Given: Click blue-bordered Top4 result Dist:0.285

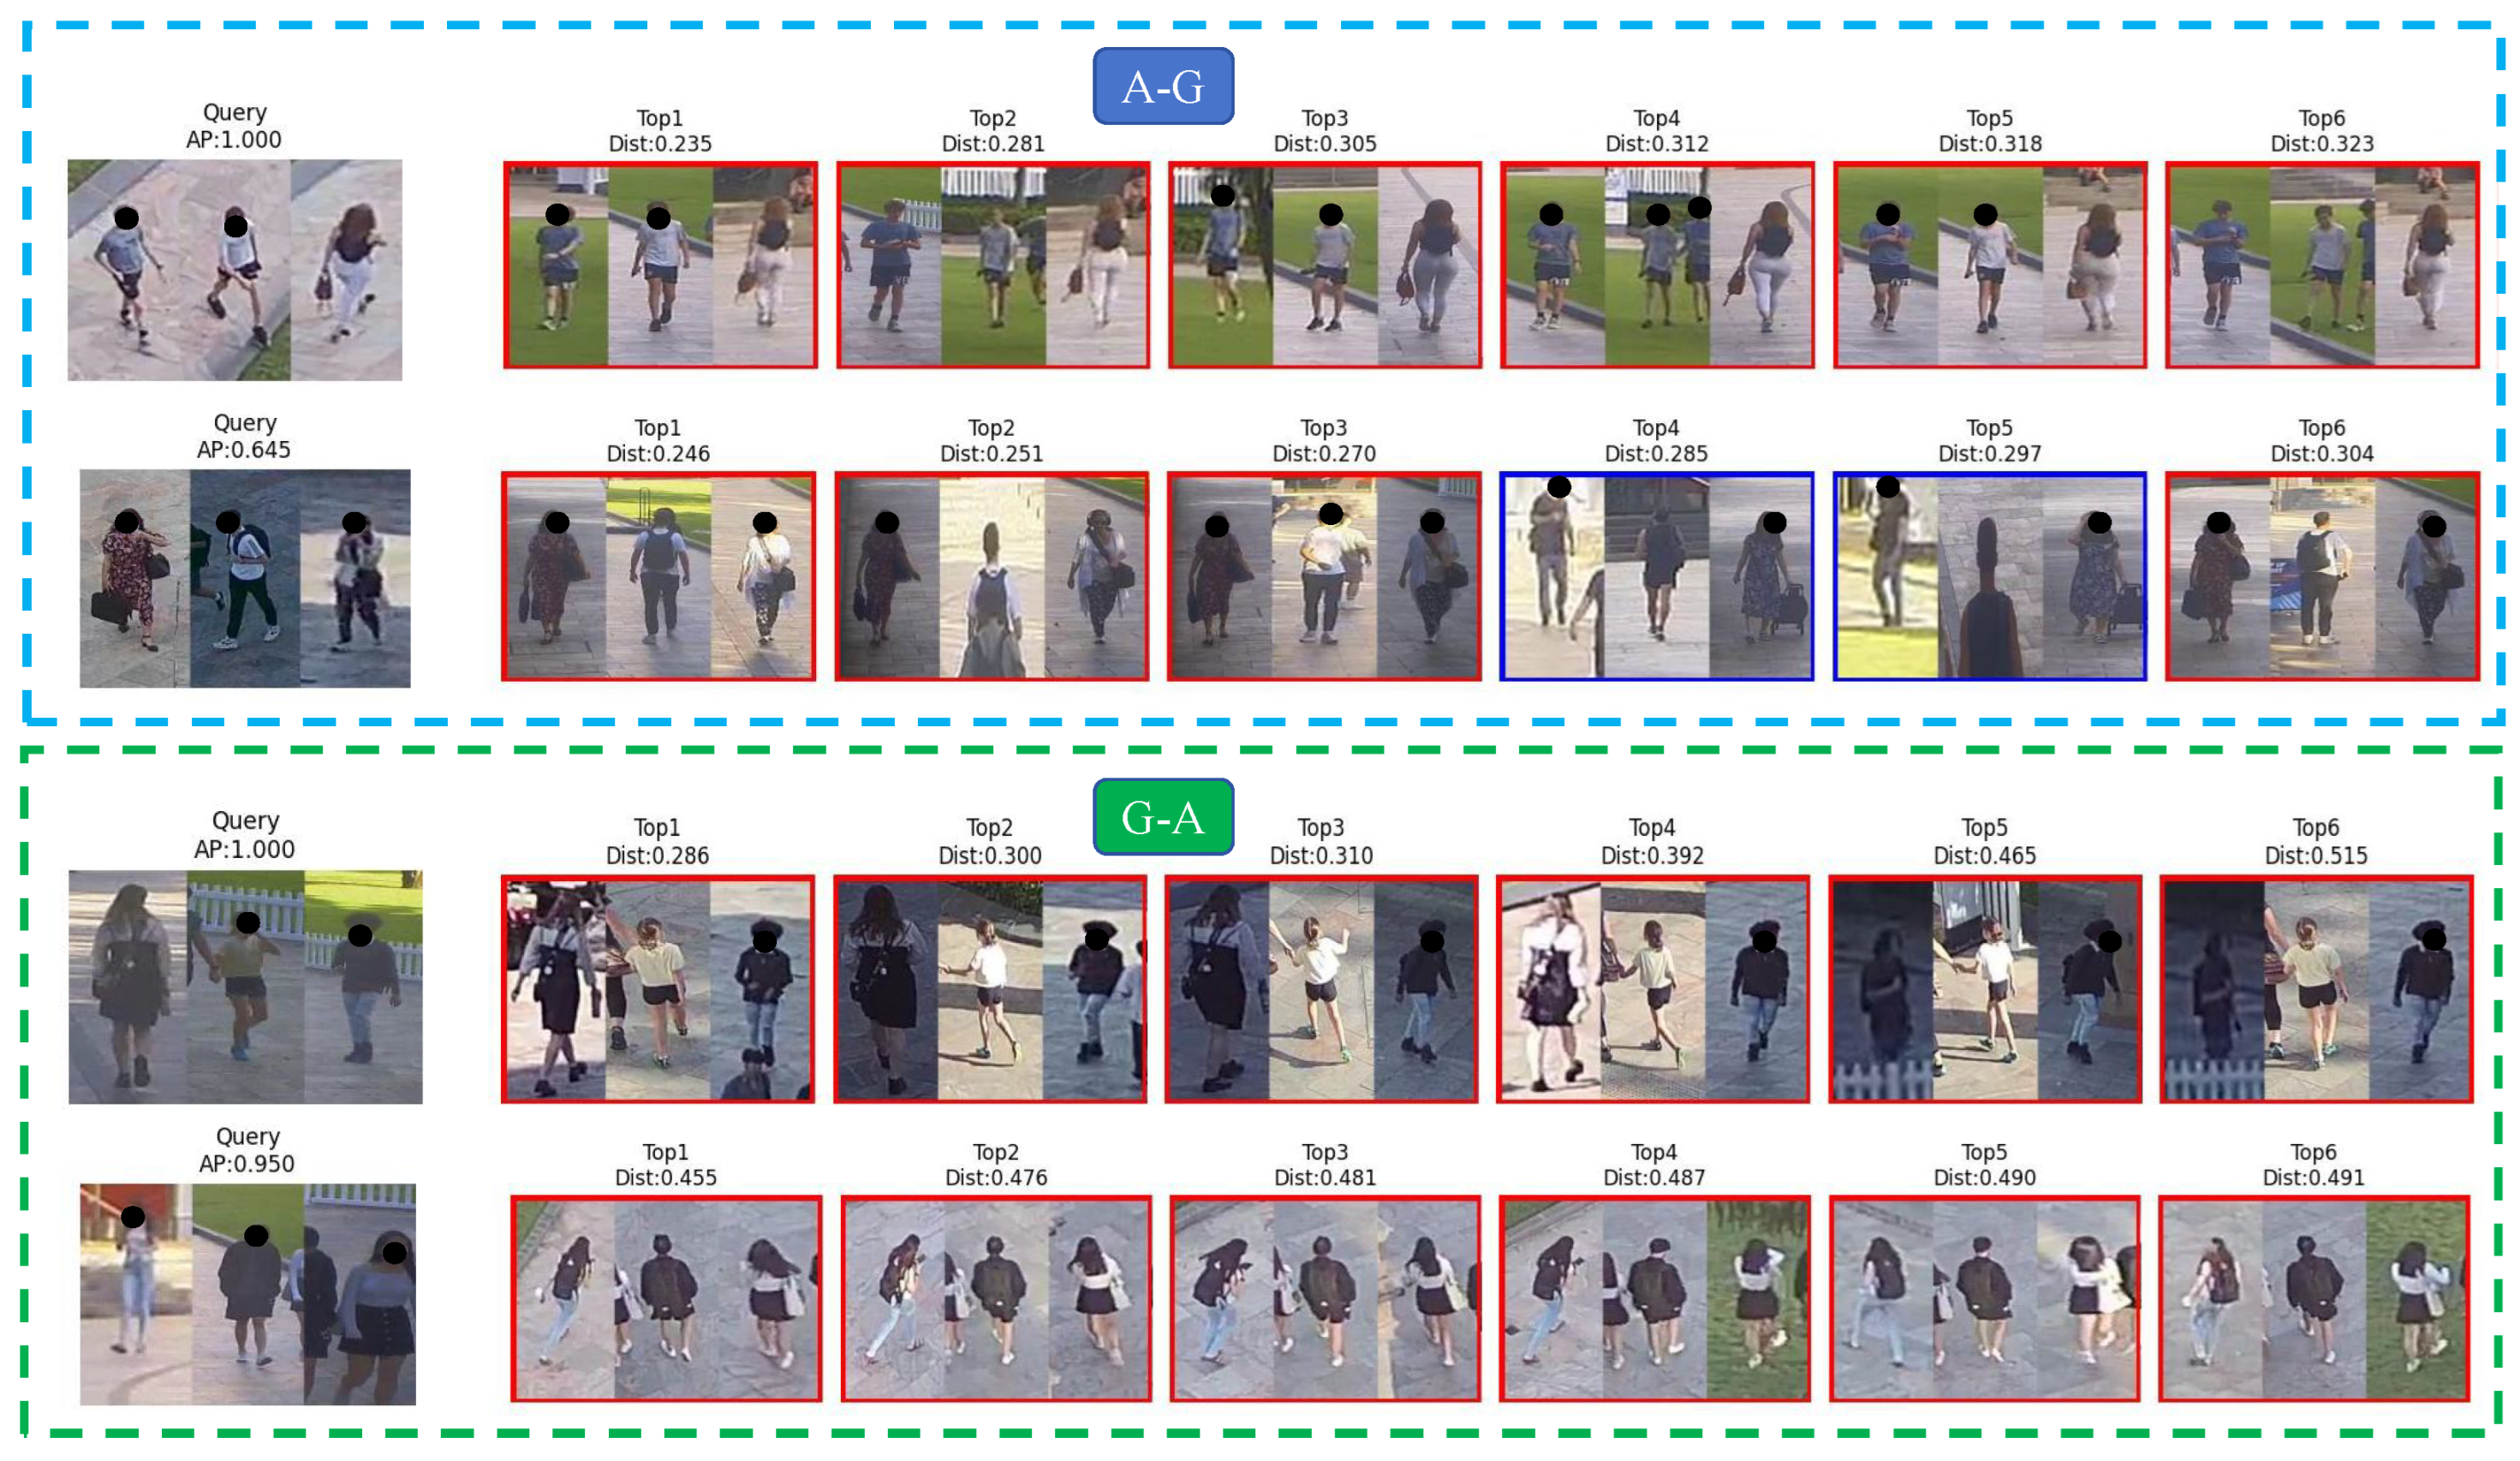Looking at the screenshot, I should 1656,577.
